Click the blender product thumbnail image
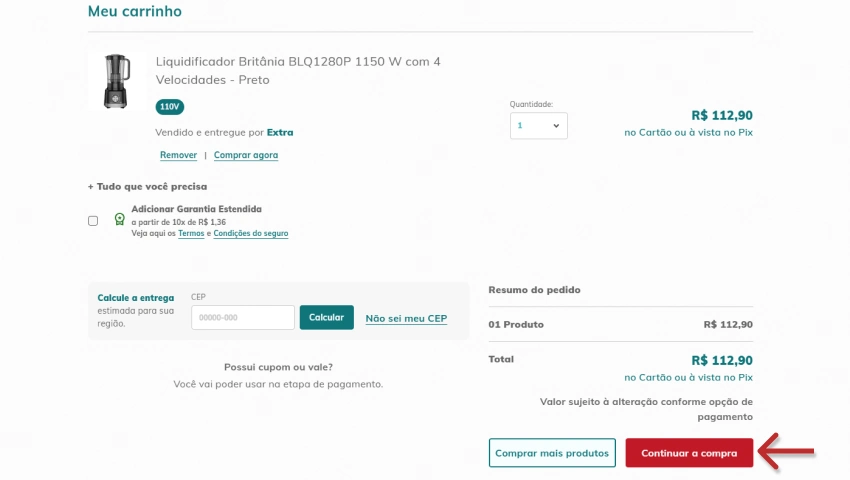 pos(117,81)
